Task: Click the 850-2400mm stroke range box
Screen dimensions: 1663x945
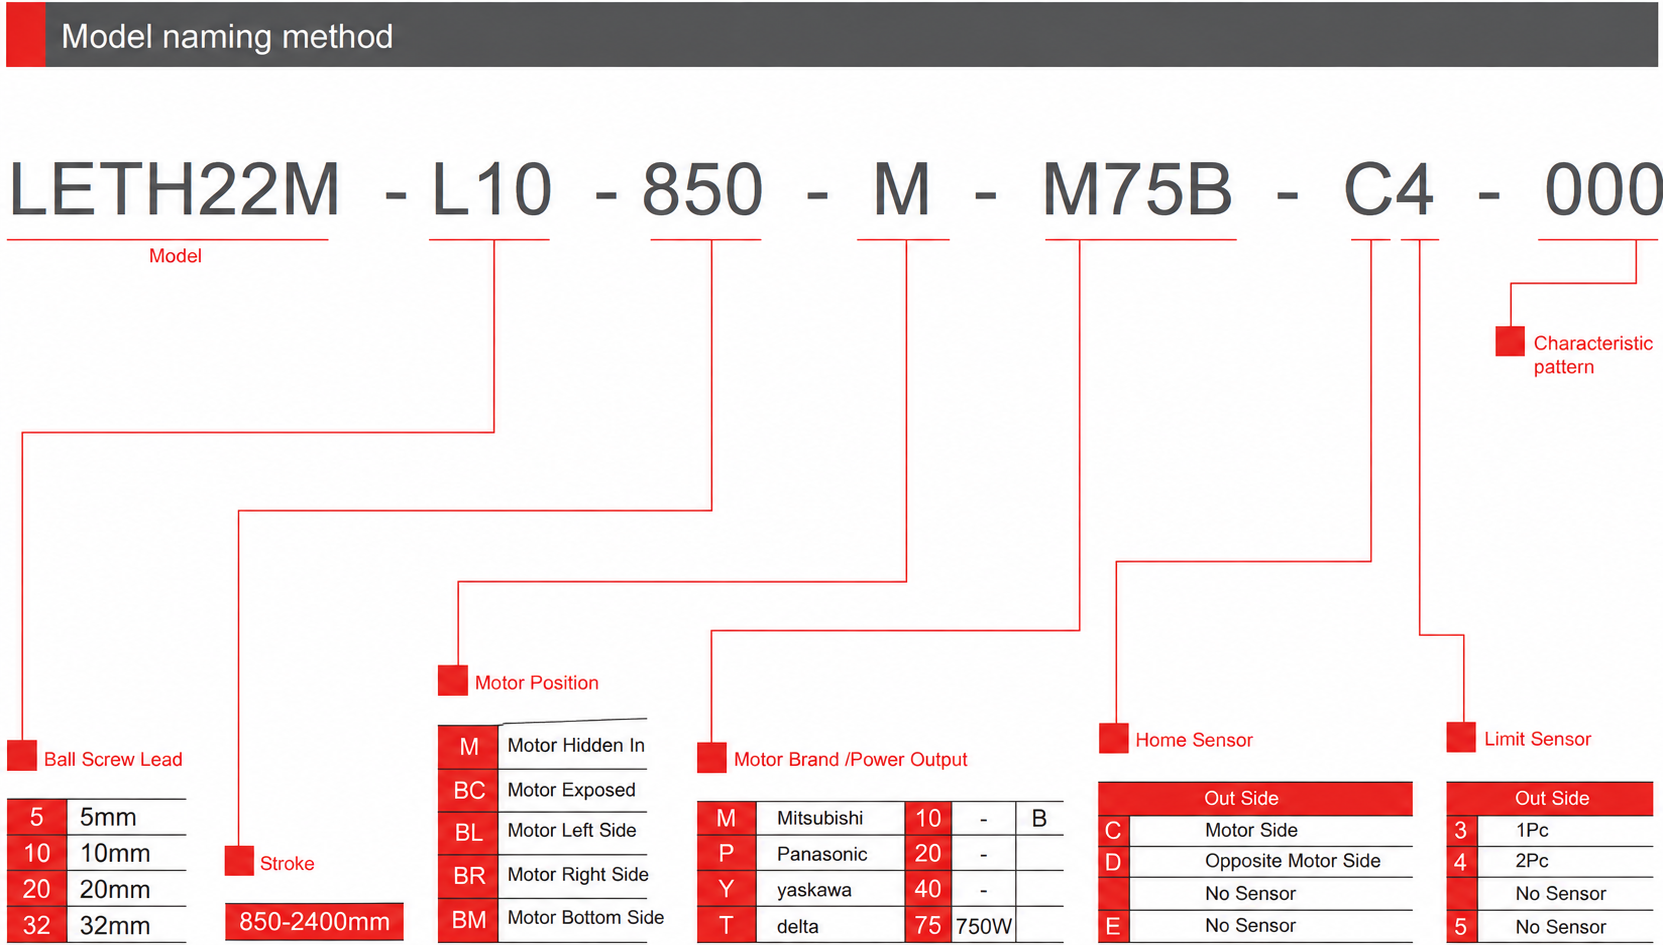Action: coord(314,921)
